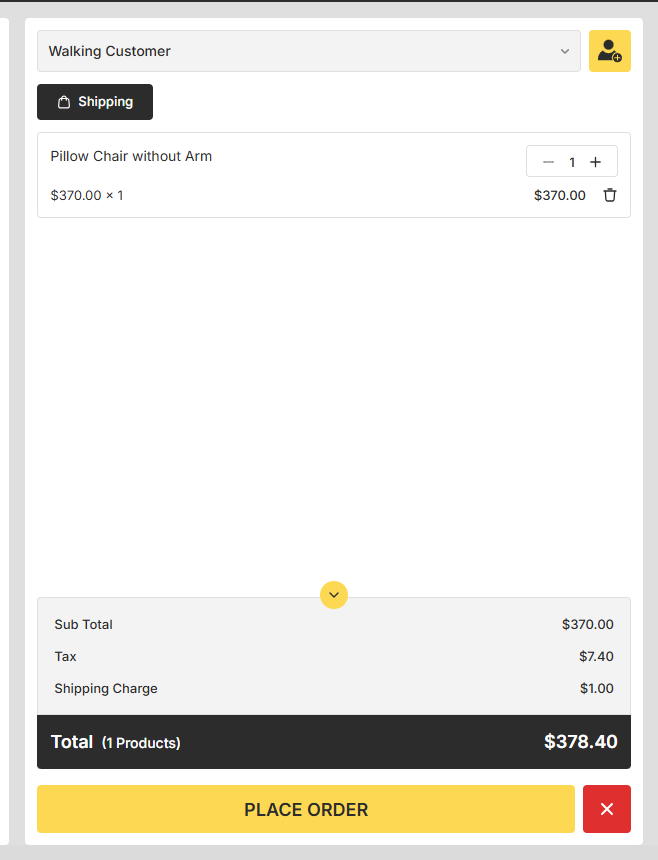Click the Tax amount $7.40
Screen dimensions: 658x860
pyautogui.click(x=596, y=656)
